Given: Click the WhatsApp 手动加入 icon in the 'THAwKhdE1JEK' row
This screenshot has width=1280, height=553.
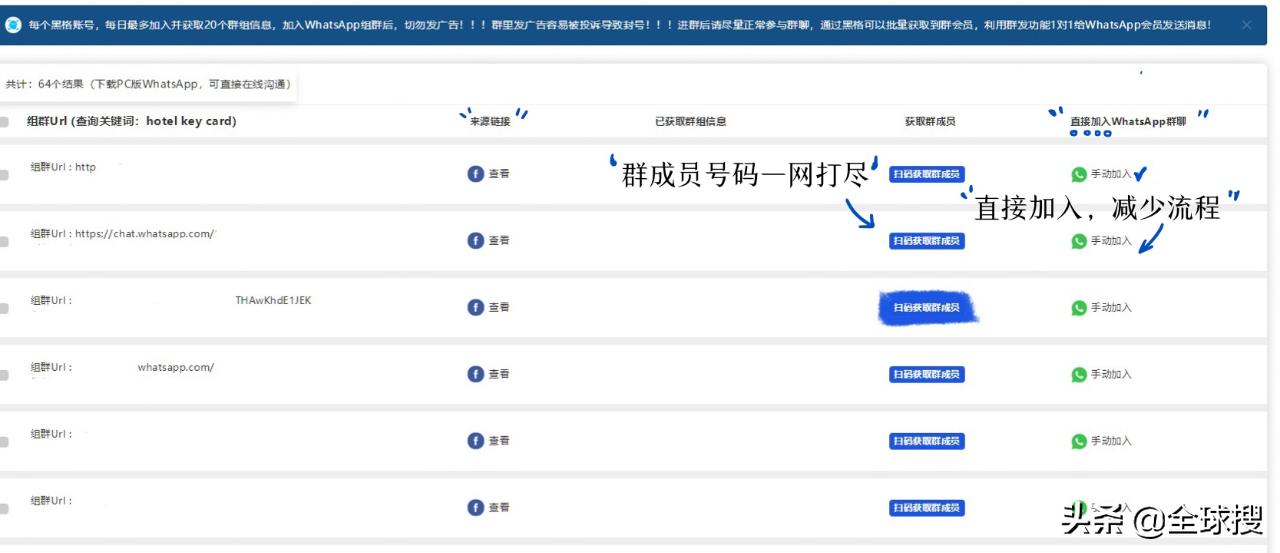Looking at the screenshot, I should coord(1079,308).
